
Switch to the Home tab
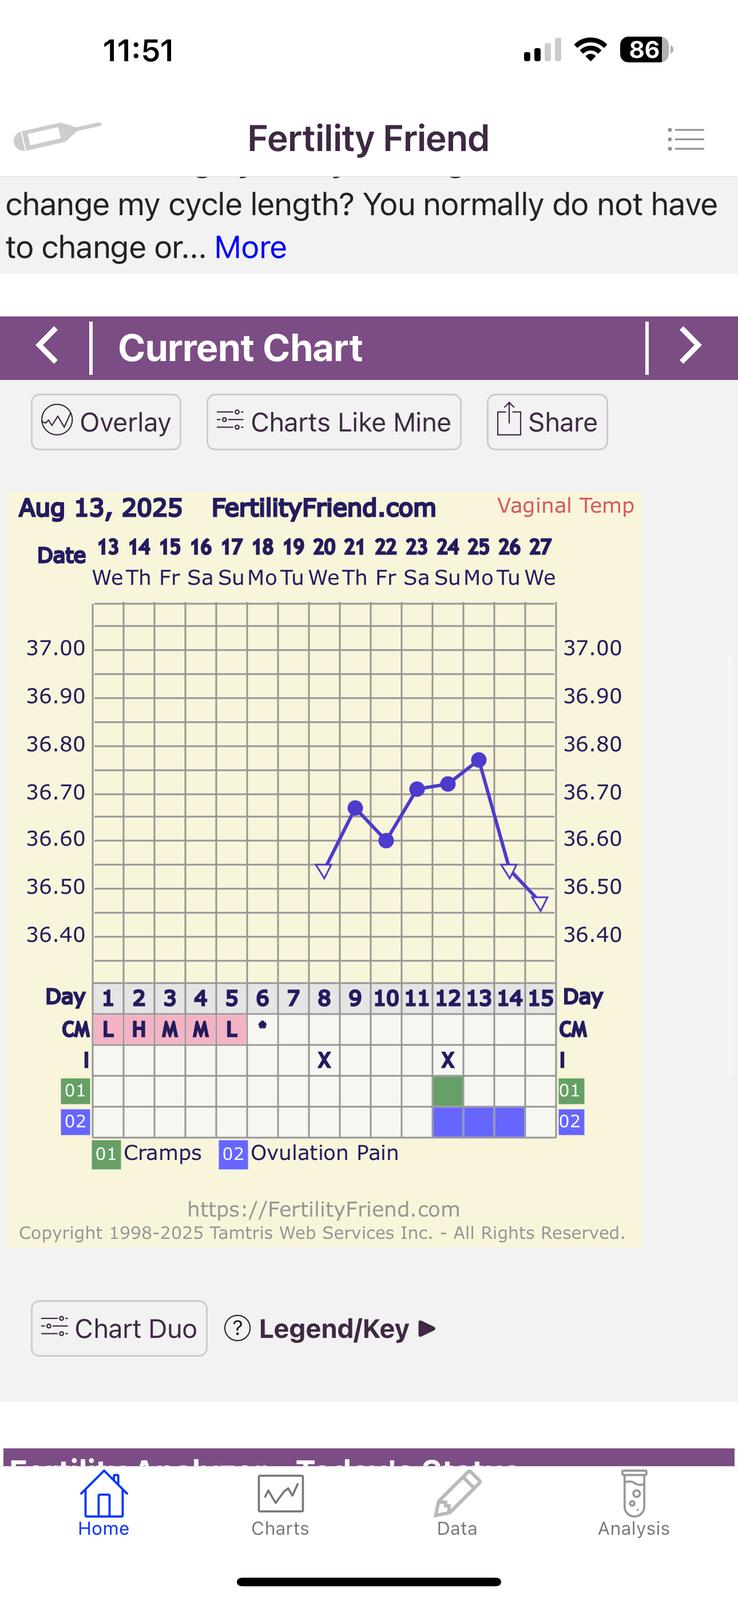tap(103, 1504)
